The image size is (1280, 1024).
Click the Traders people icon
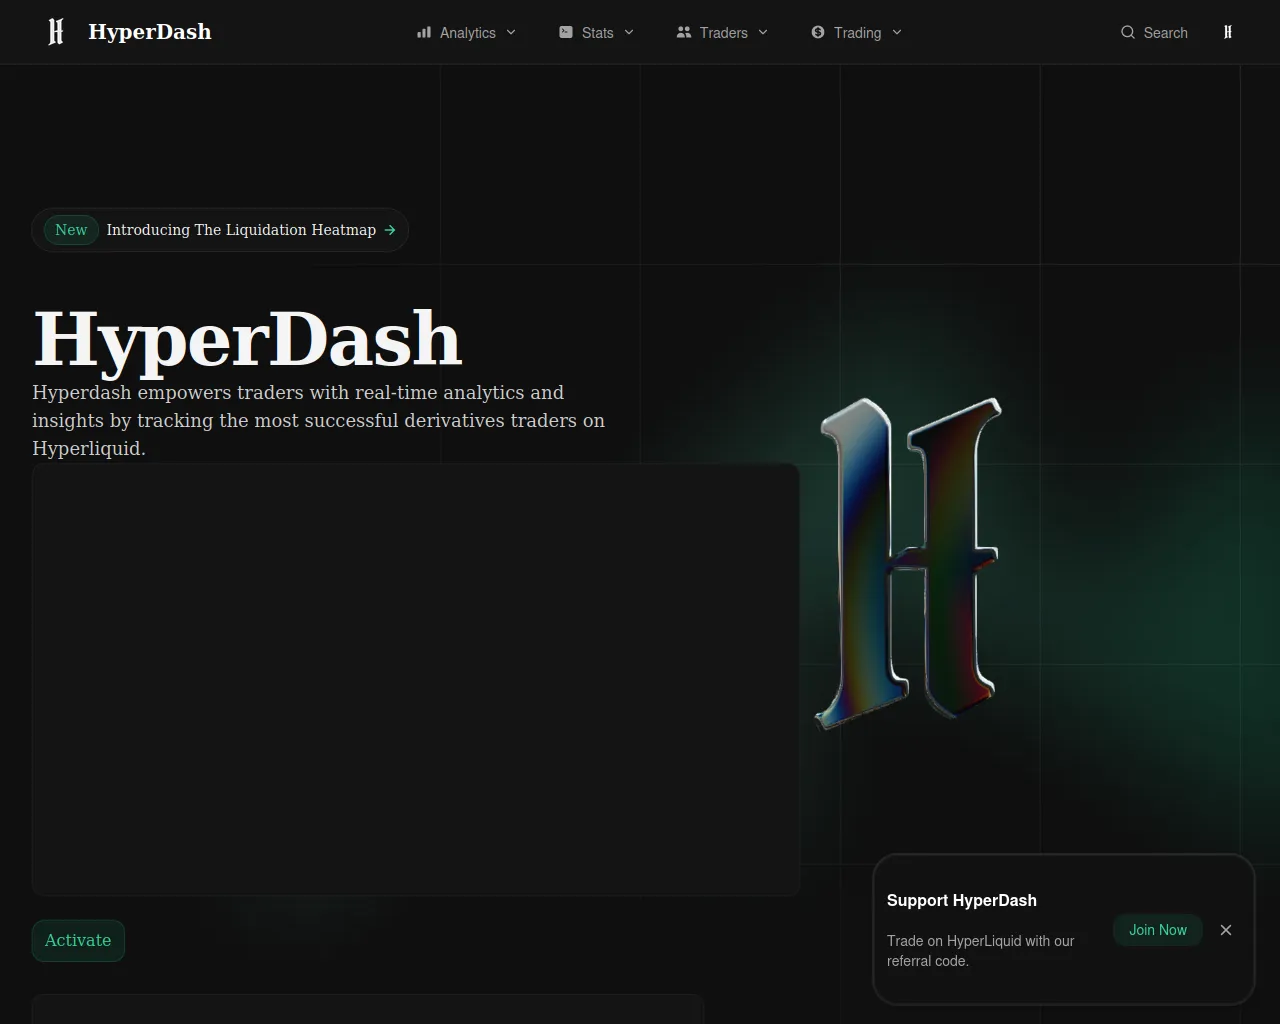tap(684, 32)
